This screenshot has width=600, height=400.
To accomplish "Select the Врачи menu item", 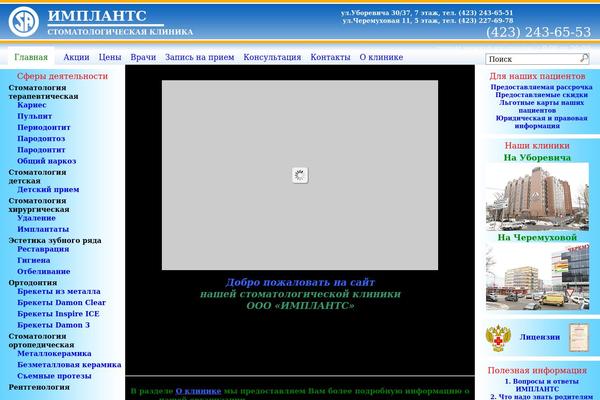I will tap(143, 57).
